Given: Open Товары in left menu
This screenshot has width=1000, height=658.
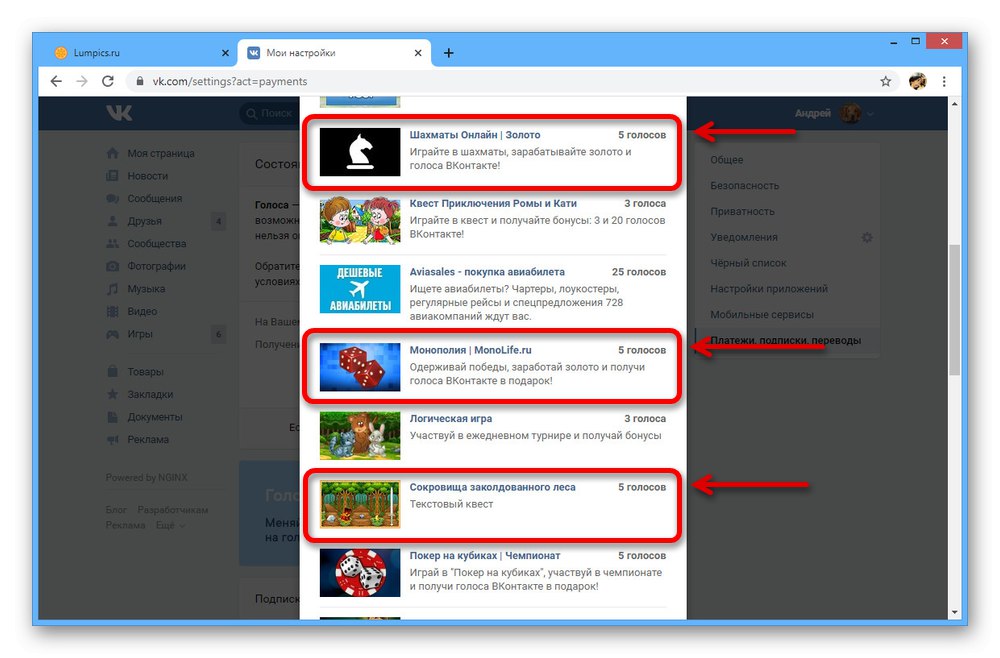Looking at the screenshot, I should click(145, 371).
